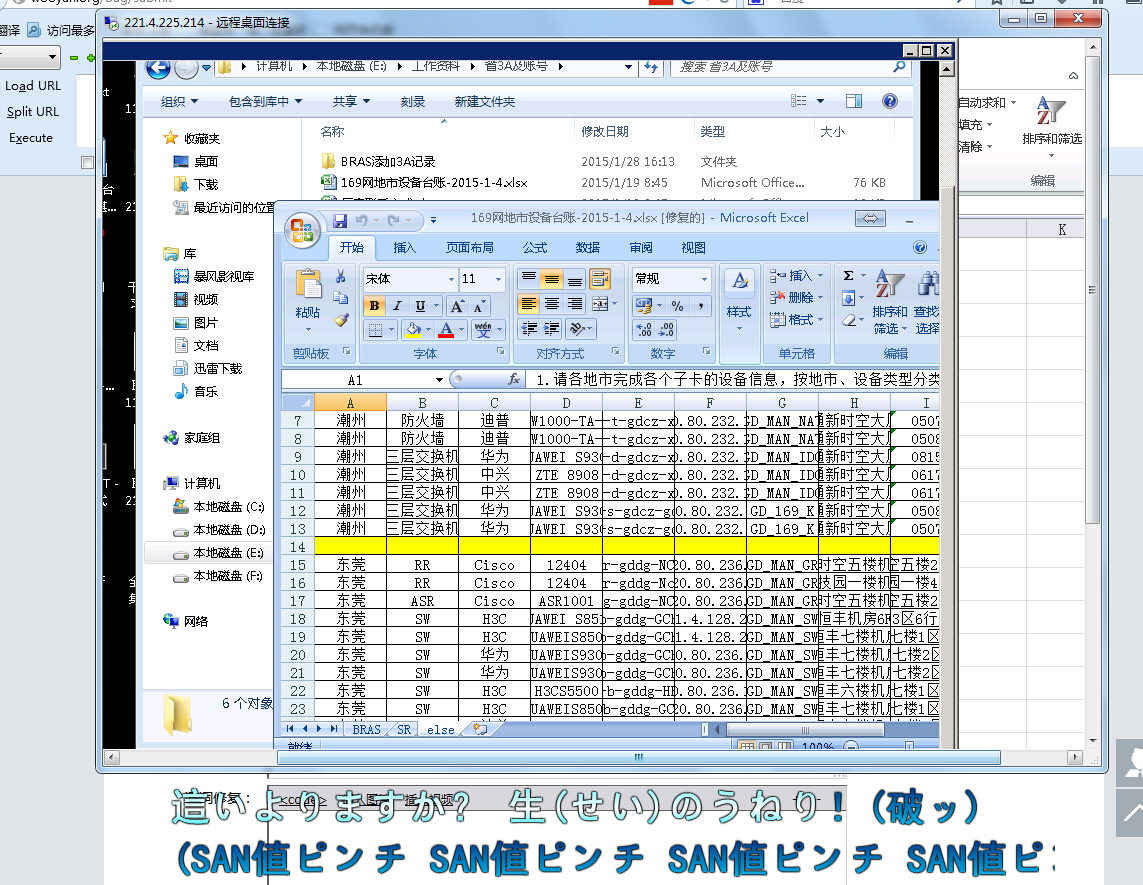Screen dimensions: 1143x885
Task: Decrease decimal places
Action: [666, 330]
